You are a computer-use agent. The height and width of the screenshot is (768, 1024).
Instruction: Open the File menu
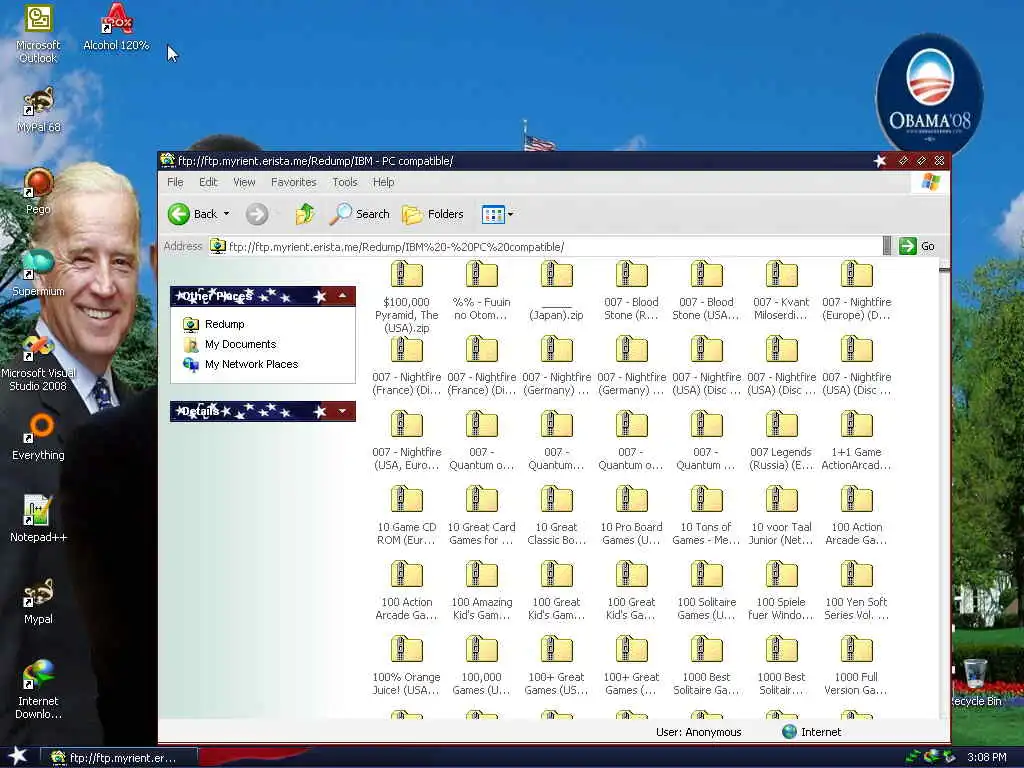[x=175, y=182]
